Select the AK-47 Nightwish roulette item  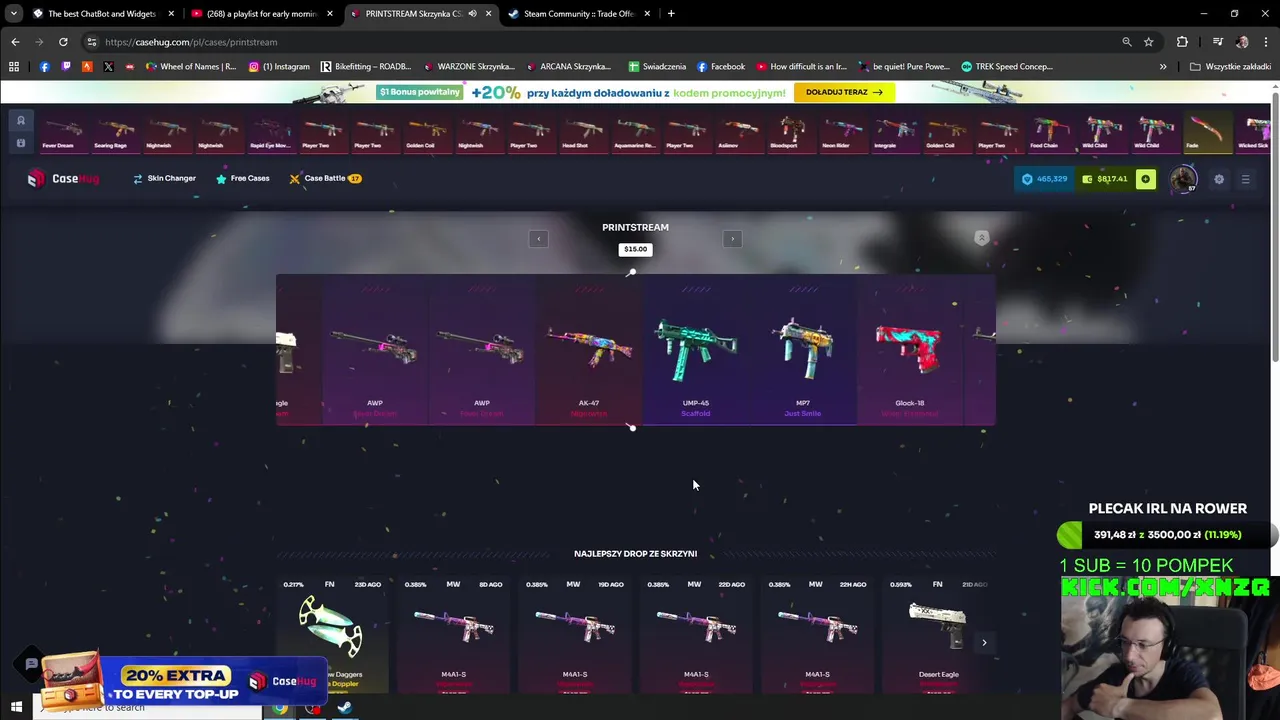[589, 350]
